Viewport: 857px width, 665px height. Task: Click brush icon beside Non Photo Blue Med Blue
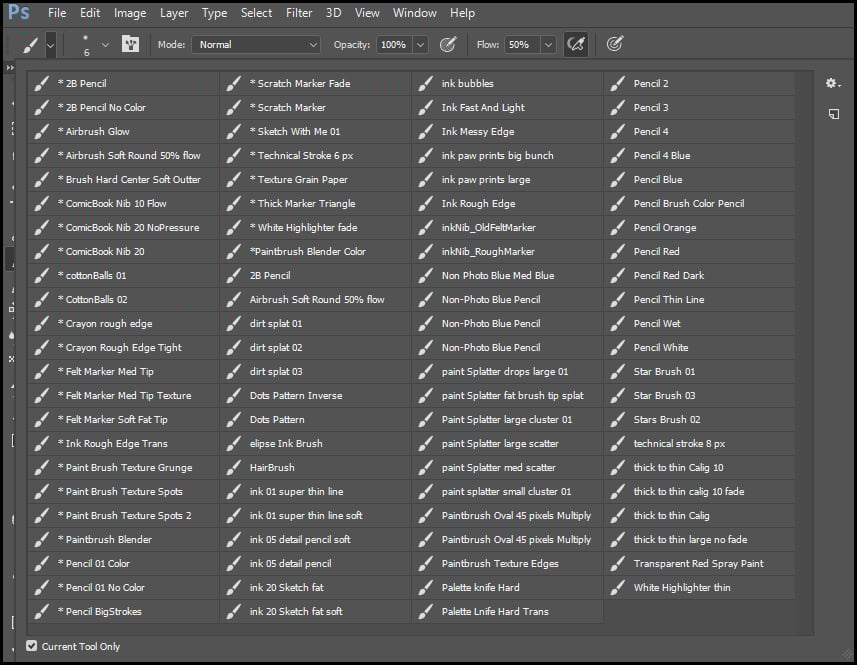[x=425, y=275]
